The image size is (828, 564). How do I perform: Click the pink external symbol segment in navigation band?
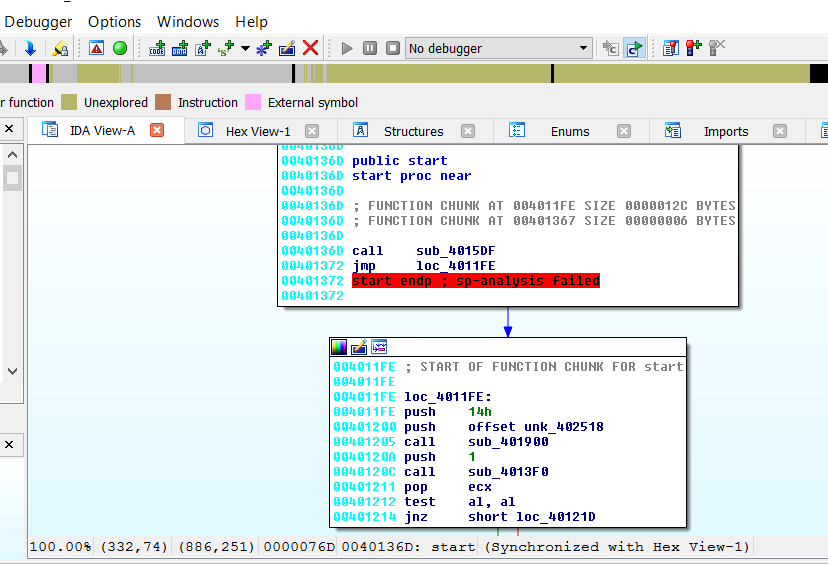click(x=37, y=74)
